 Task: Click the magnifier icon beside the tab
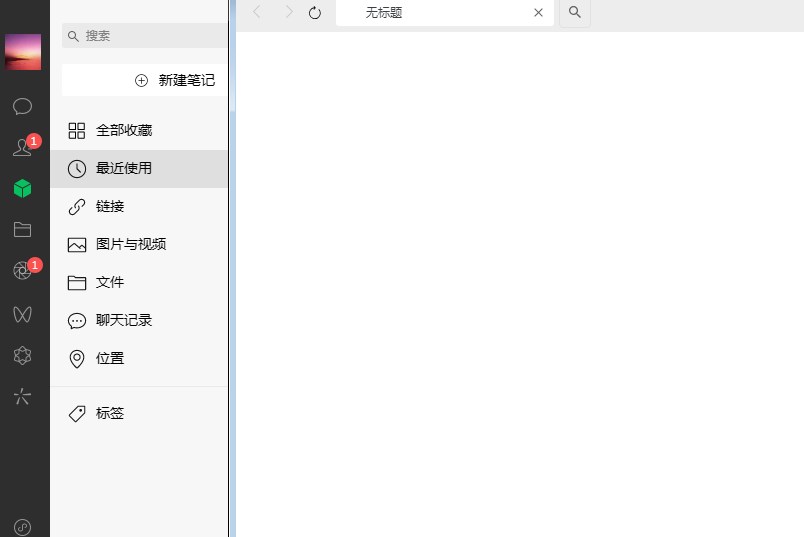pos(574,13)
